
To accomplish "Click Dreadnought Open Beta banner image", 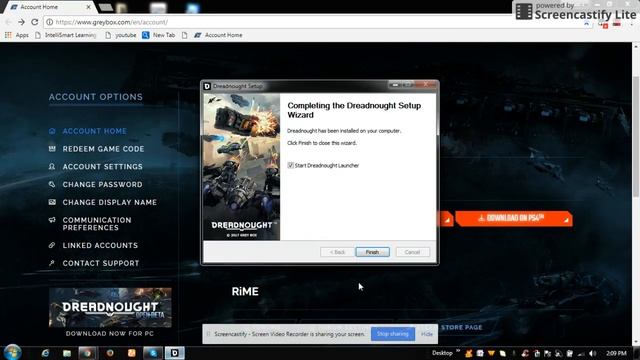I will click(x=110, y=307).
